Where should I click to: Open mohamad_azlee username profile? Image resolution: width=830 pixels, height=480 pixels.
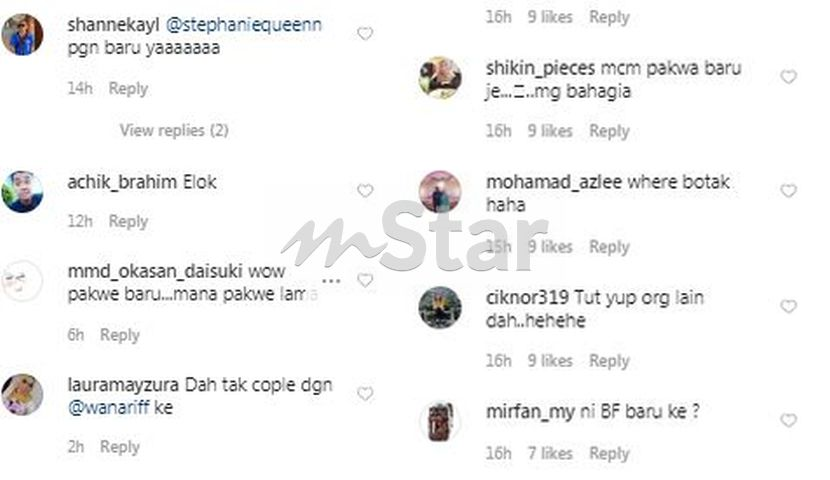coord(554,182)
